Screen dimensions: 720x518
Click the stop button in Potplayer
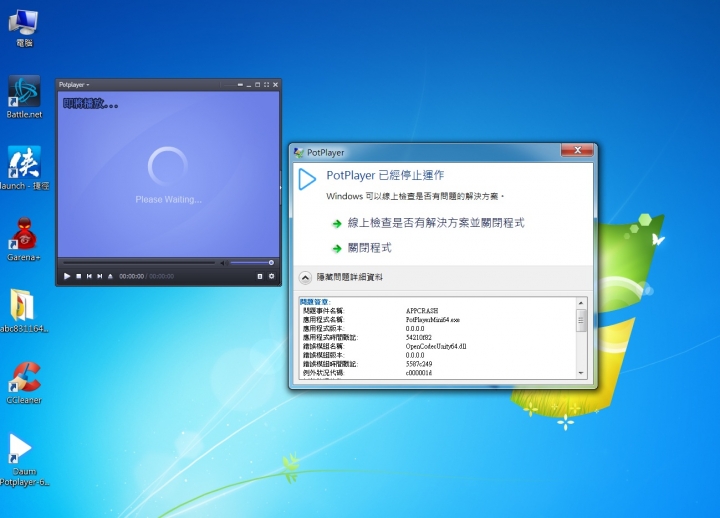(79, 276)
